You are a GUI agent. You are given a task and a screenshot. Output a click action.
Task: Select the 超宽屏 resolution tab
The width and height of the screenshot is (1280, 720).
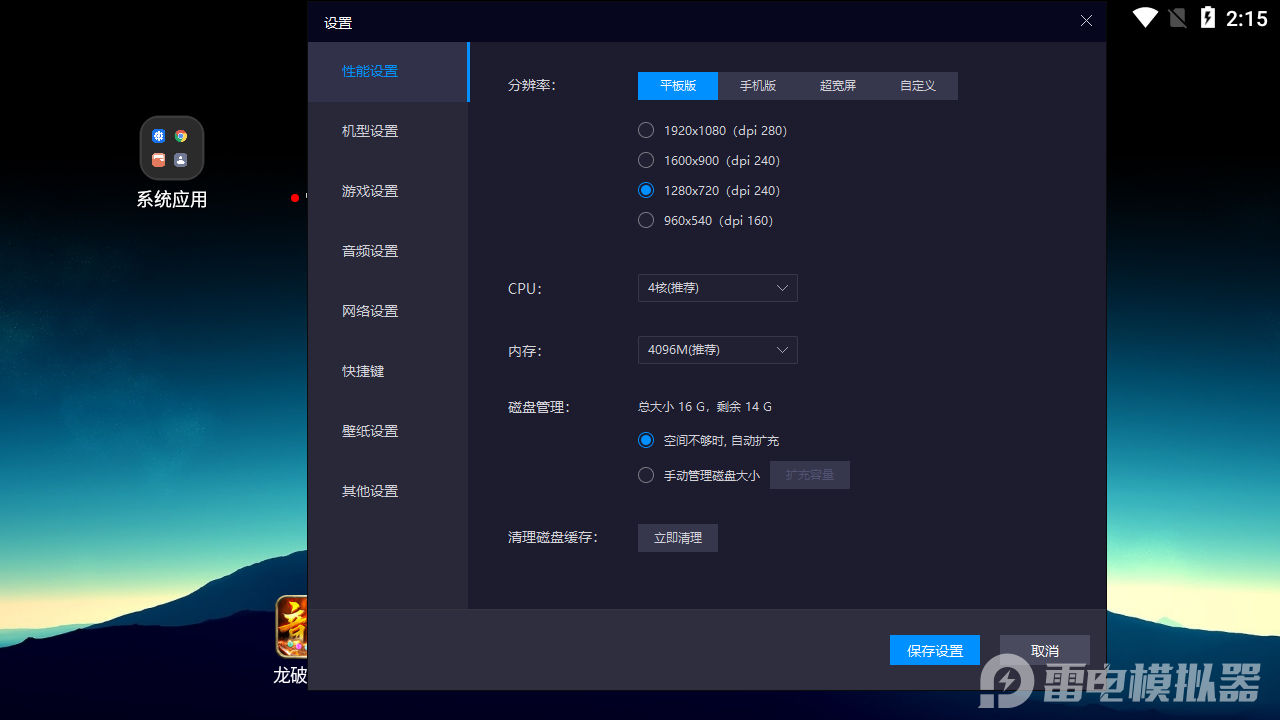tap(838, 86)
